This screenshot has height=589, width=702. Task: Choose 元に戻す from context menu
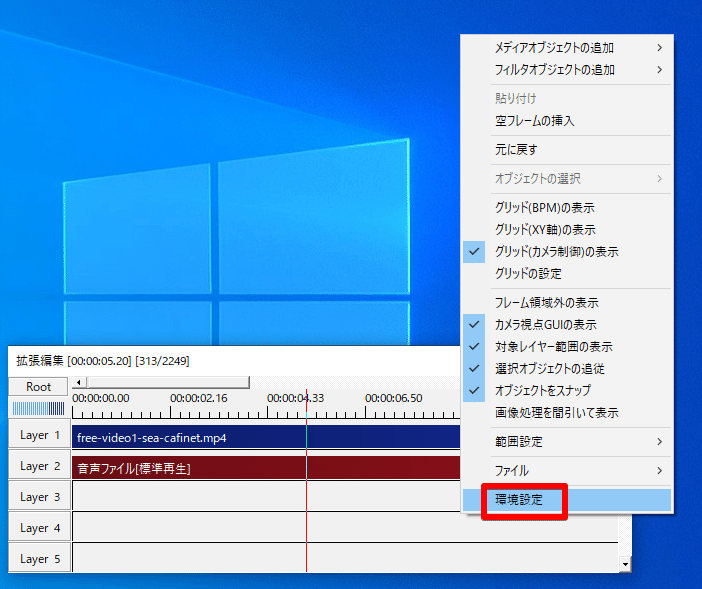[x=567, y=149]
